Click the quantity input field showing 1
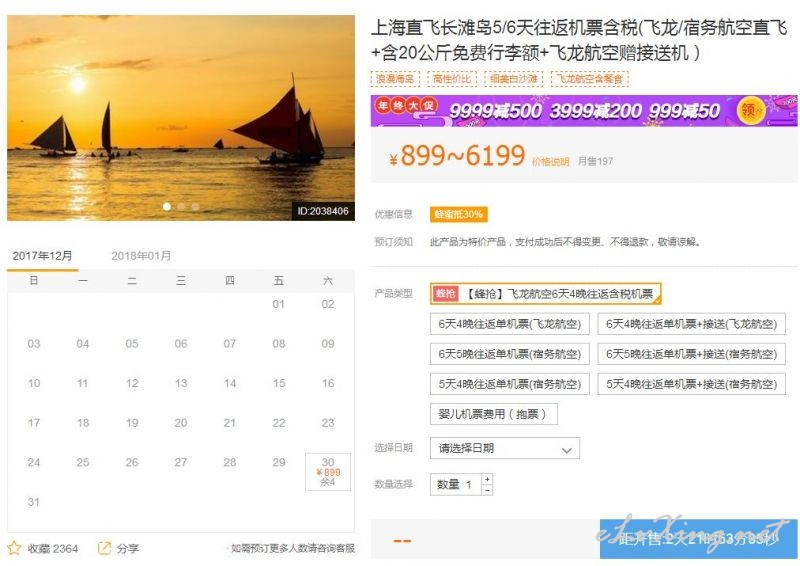Screen dimensions: 800x566 click(456, 485)
